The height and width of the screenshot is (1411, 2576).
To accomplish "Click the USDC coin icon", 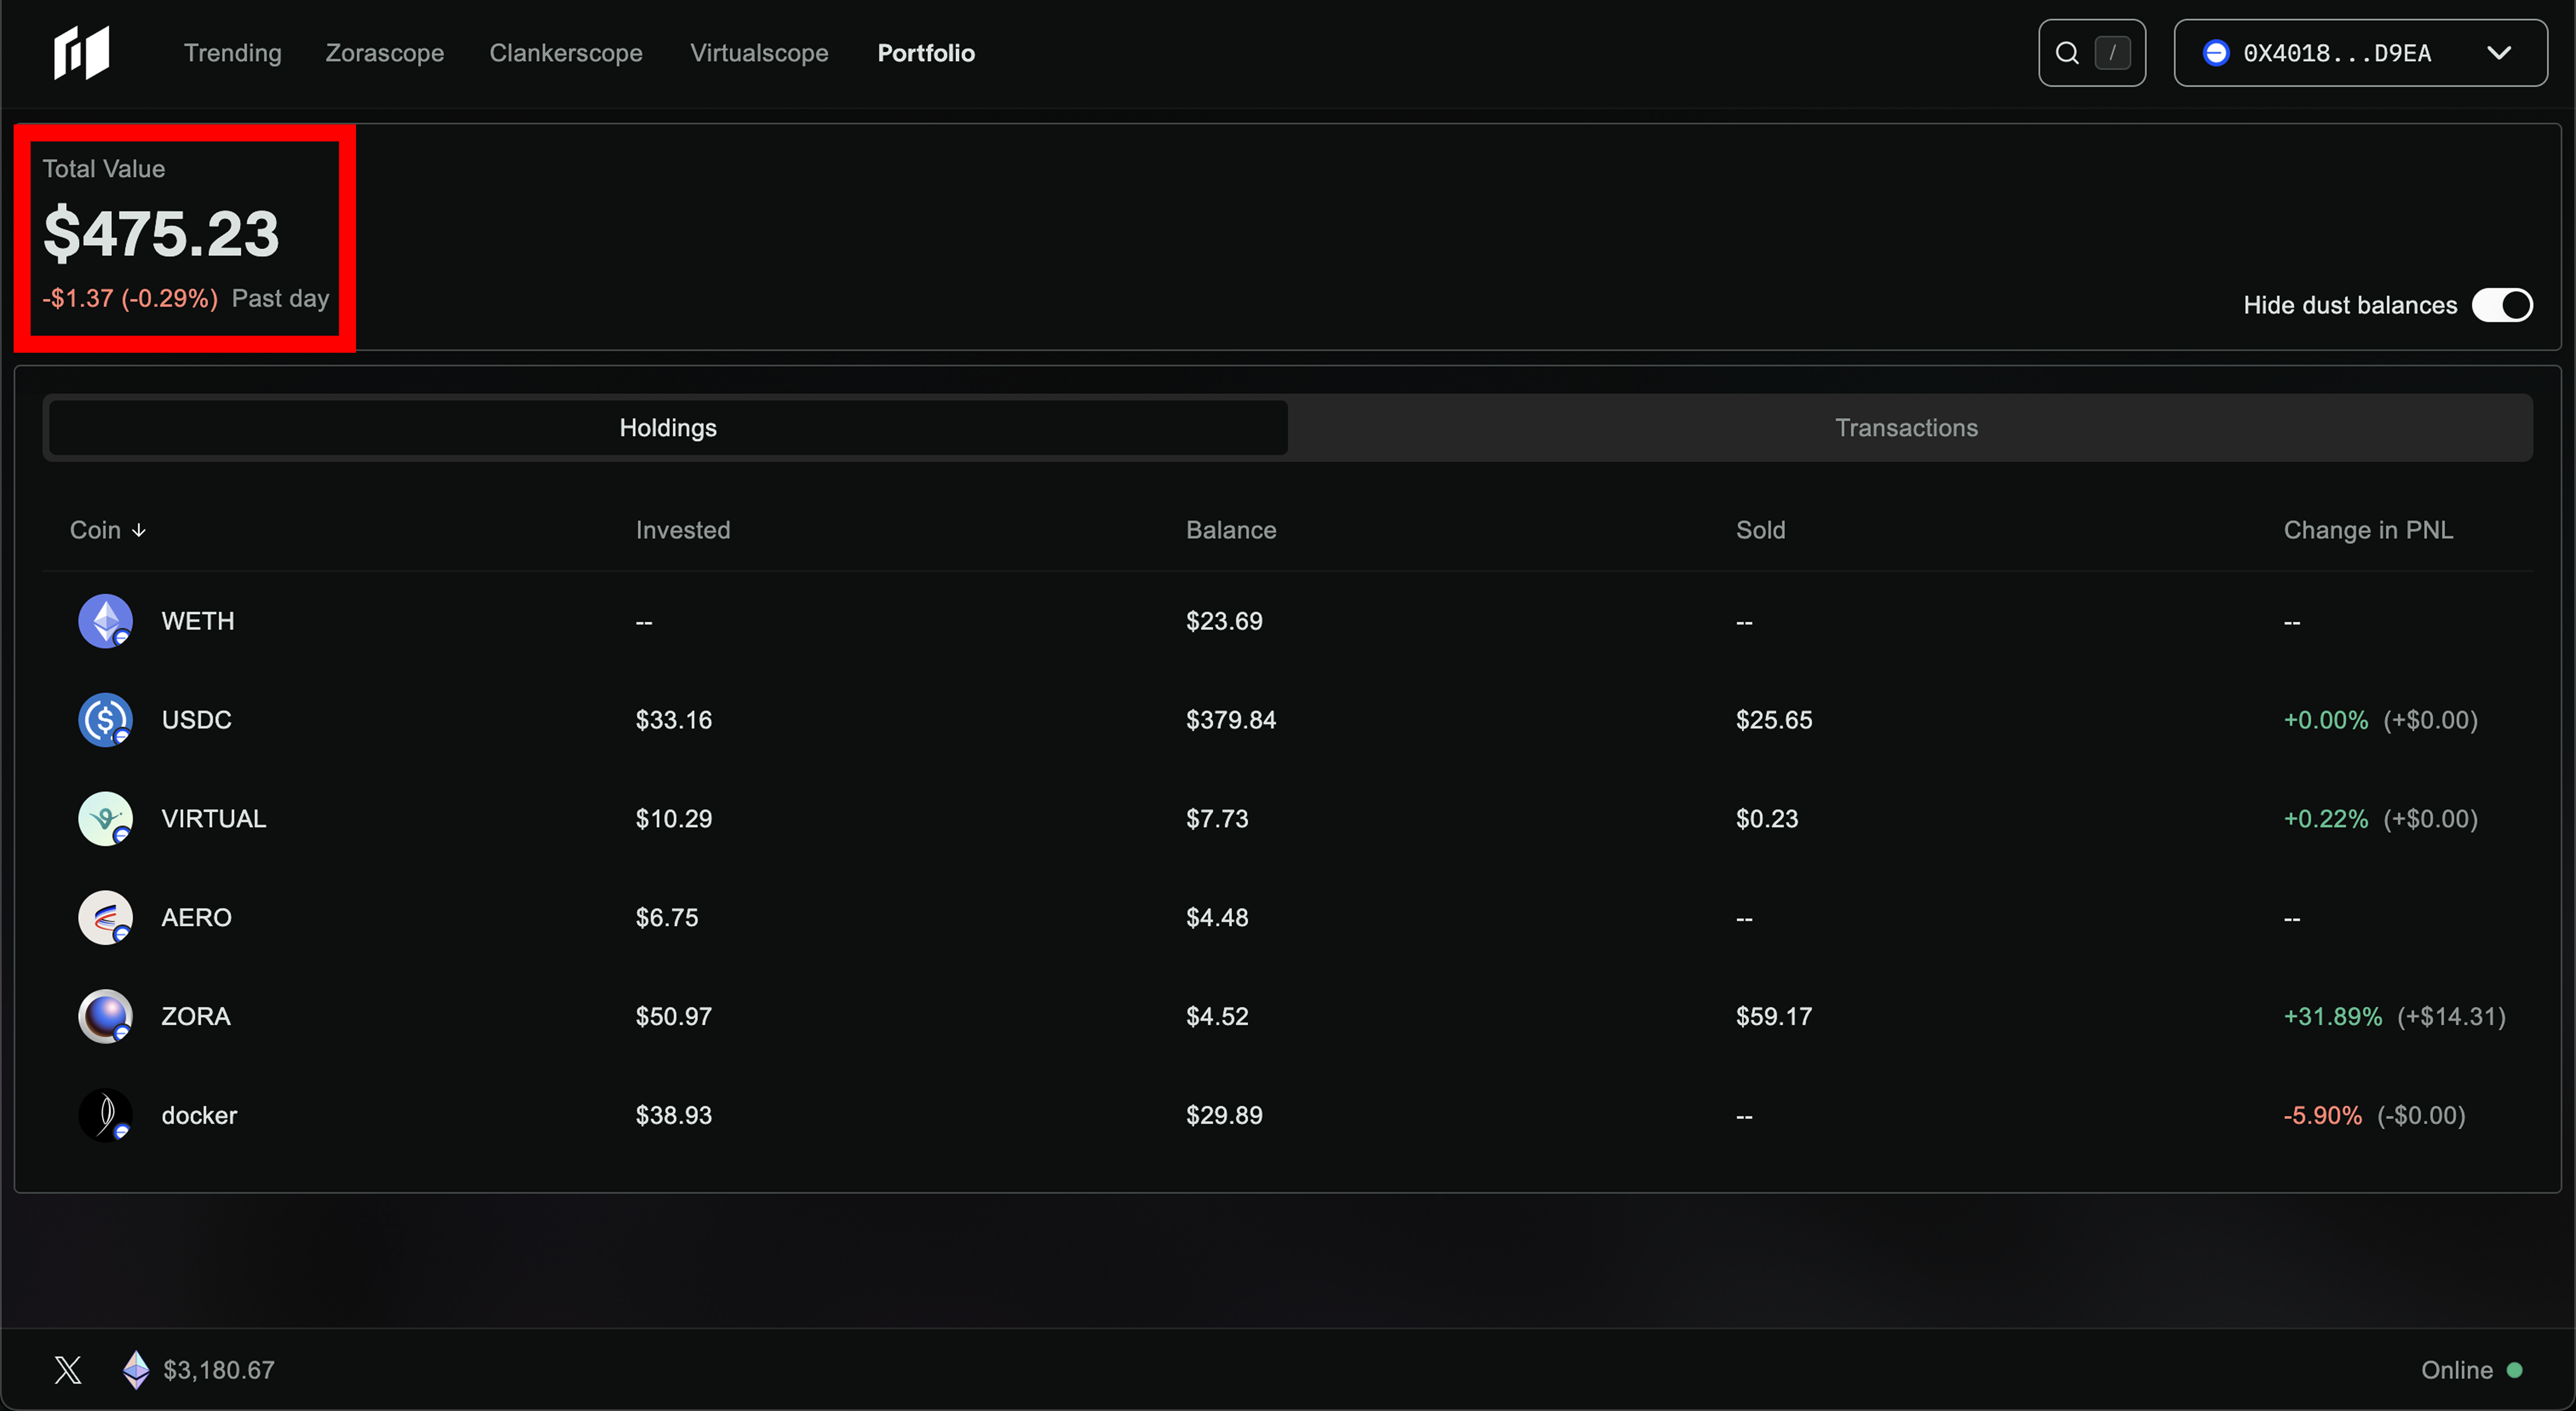I will pos(105,720).
